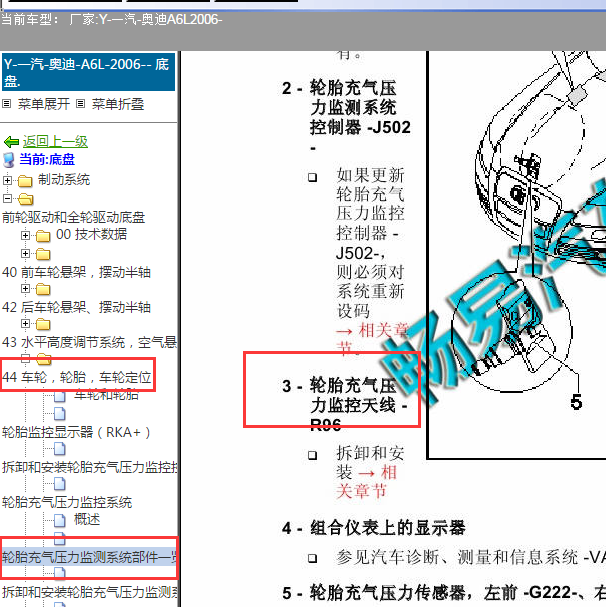Image resolution: width=606 pixels, height=607 pixels.
Task: Select tree item 44 车轮，轮胎，车轮定位
Action: [77, 377]
